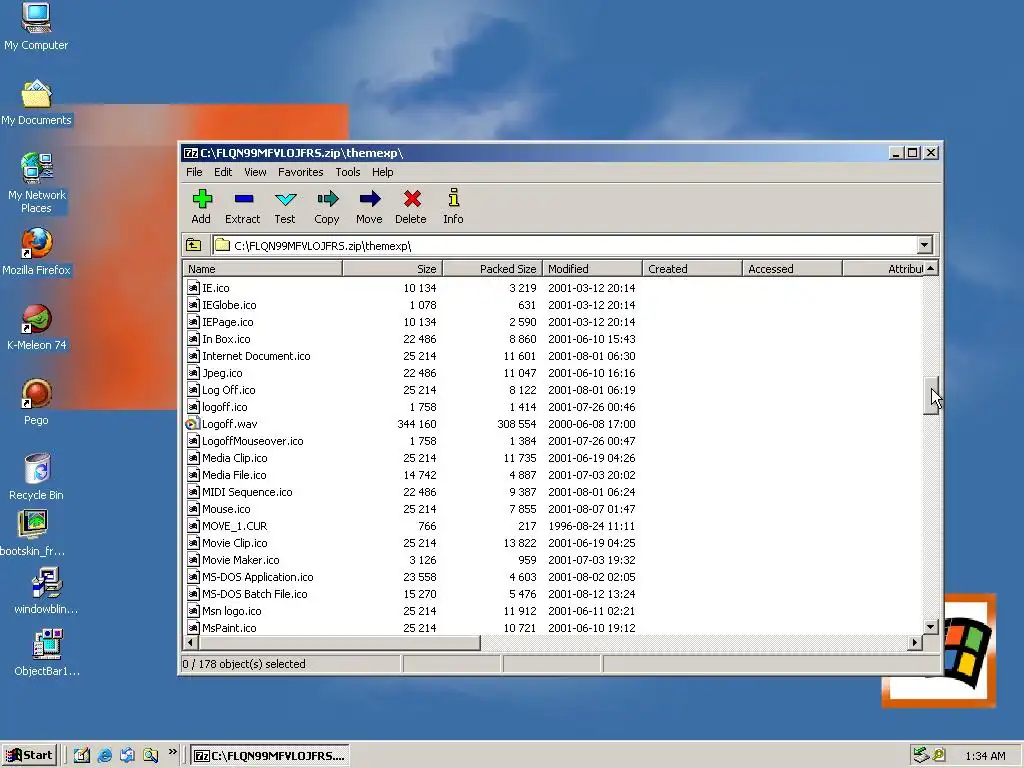
Task: Click the Delete toolbar icon
Action: tap(412, 199)
